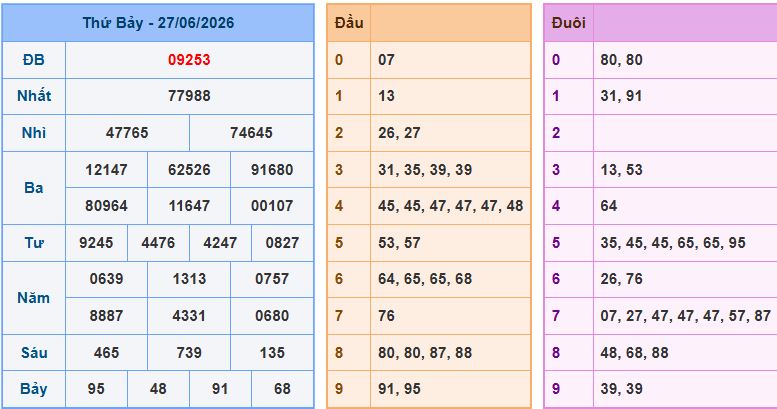Select the Đầu row 4 values
The image size is (777, 409).
pyautogui.click(x=450, y=206)
